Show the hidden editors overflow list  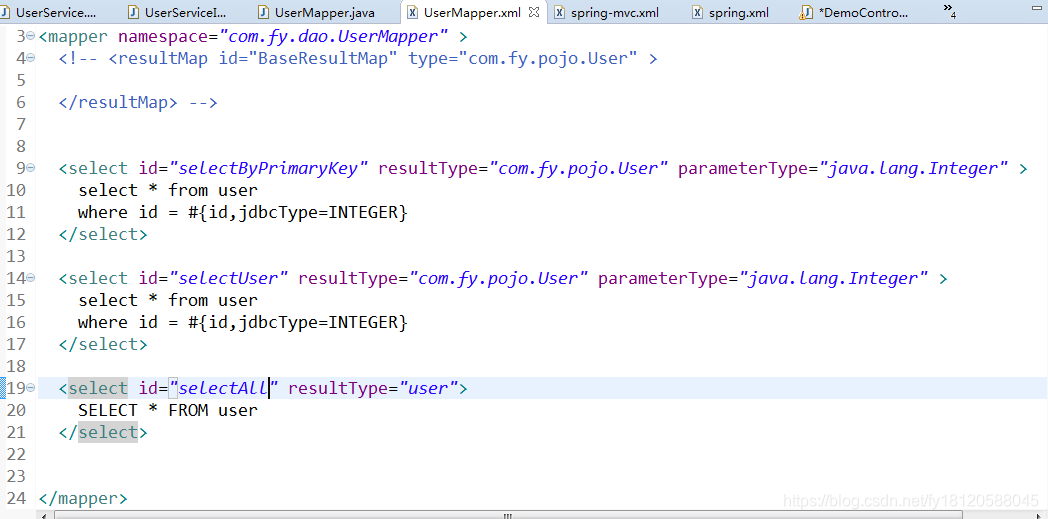(x=950, y=10)
